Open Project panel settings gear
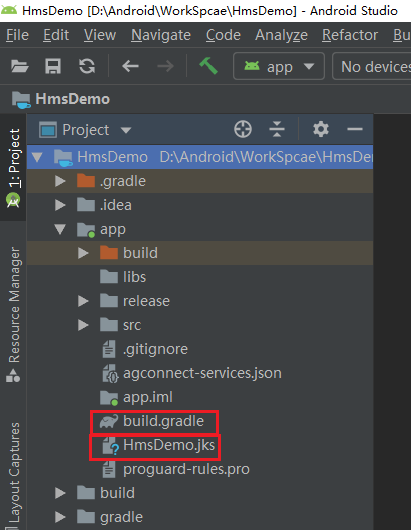 pos(320,129)
